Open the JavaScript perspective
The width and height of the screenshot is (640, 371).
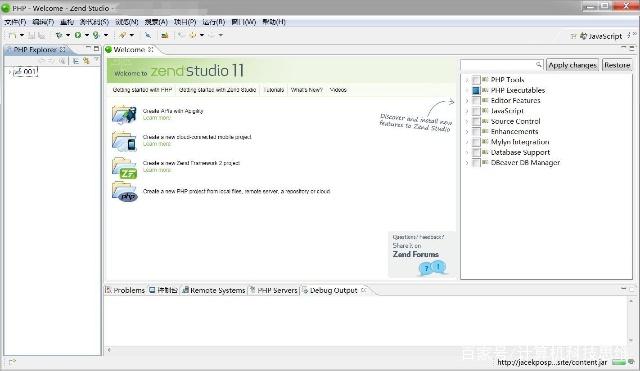click(x=601, y=36)
